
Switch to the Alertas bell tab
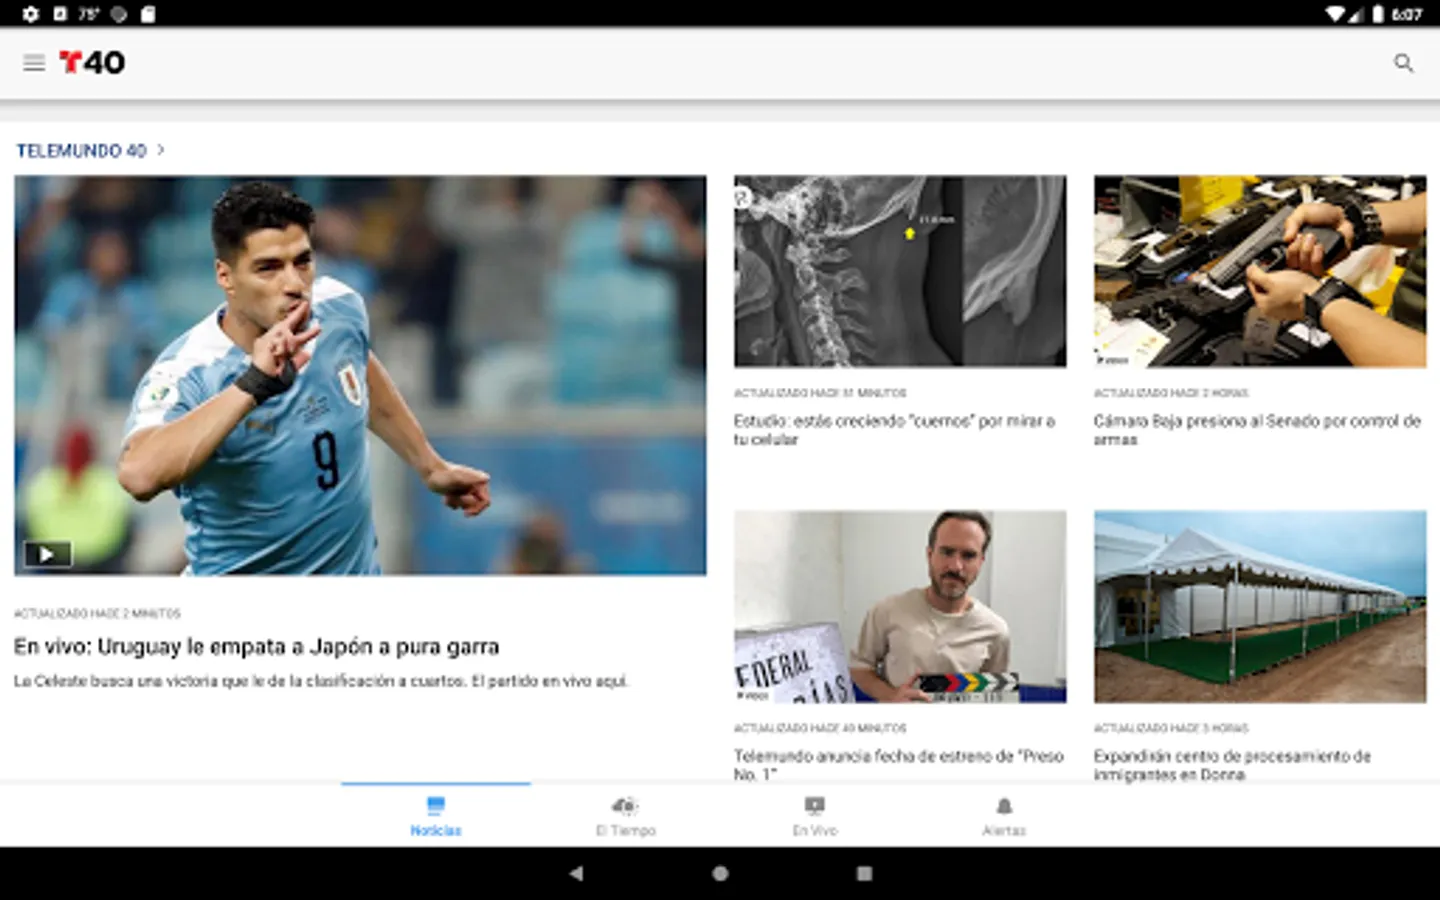[x=1004, y=816]
